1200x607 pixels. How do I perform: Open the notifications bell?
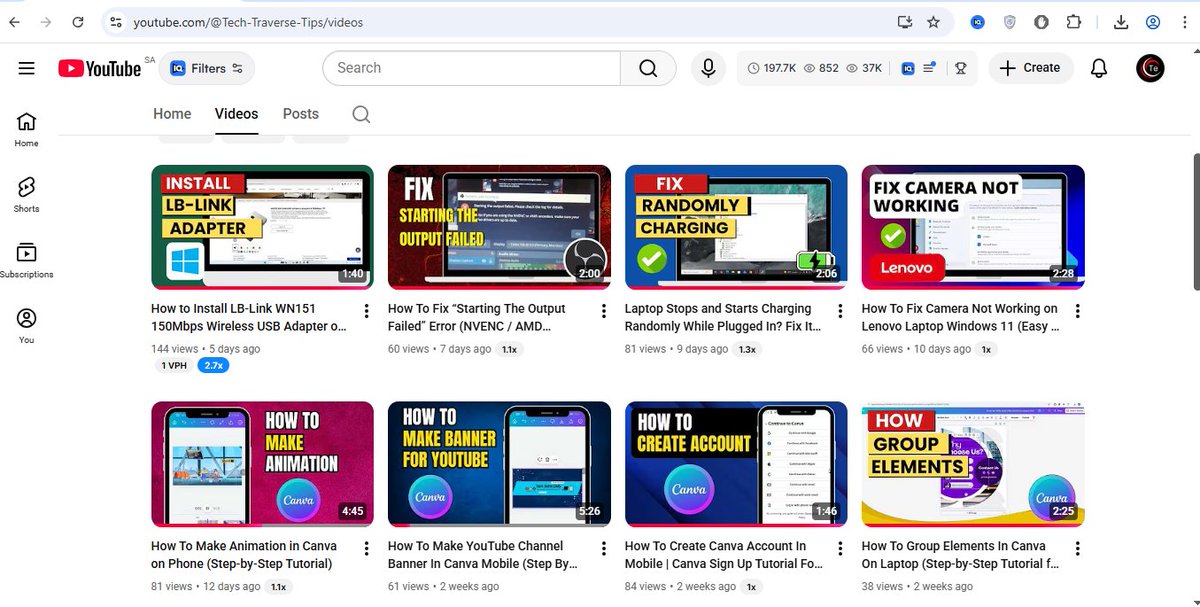[x=1099, y=68]
